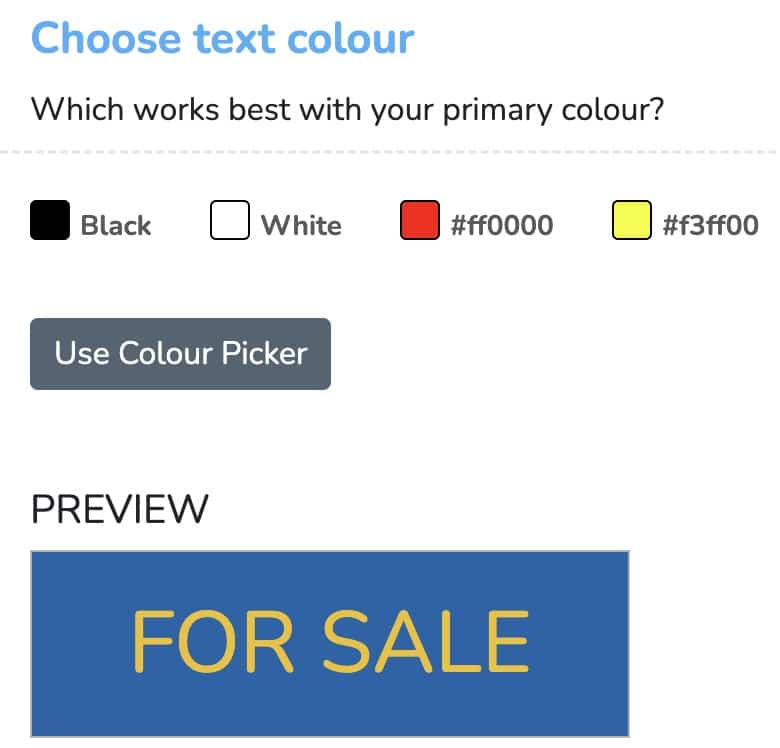Click the dashed divider line
Screen dimensions: 780x748
click(388, 152)
